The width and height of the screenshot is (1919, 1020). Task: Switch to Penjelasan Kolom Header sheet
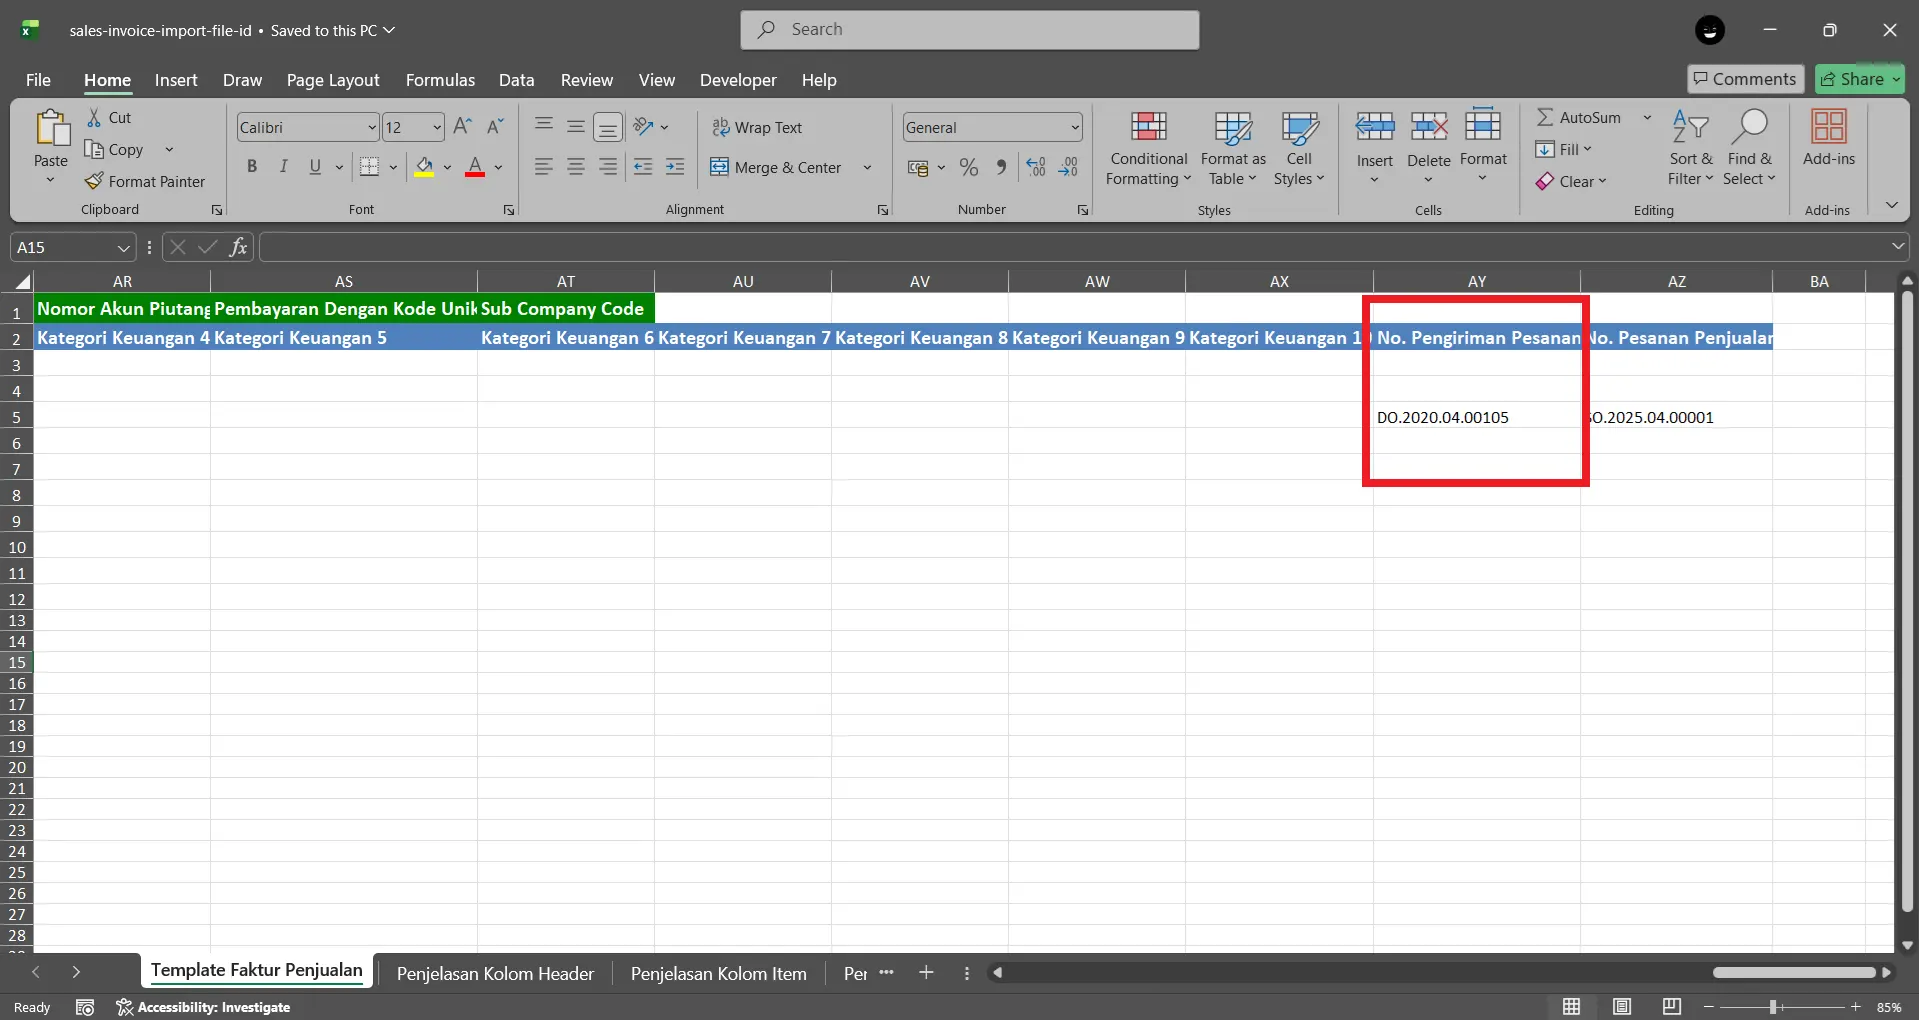(495, 973)
